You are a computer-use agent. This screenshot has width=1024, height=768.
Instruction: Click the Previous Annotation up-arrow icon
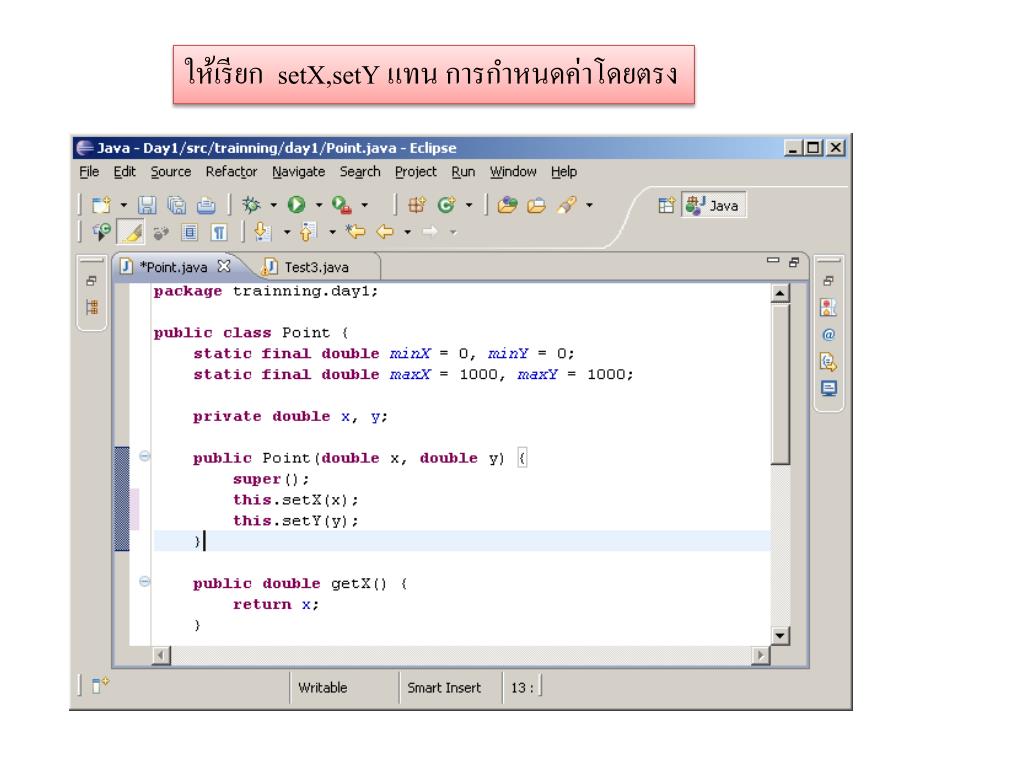[x=308, y=232]
